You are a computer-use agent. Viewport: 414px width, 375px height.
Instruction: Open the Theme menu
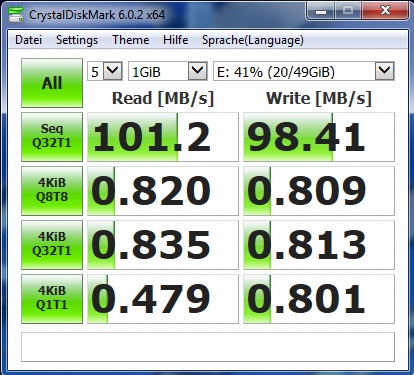pyautogui.click(x=131, y=40)
